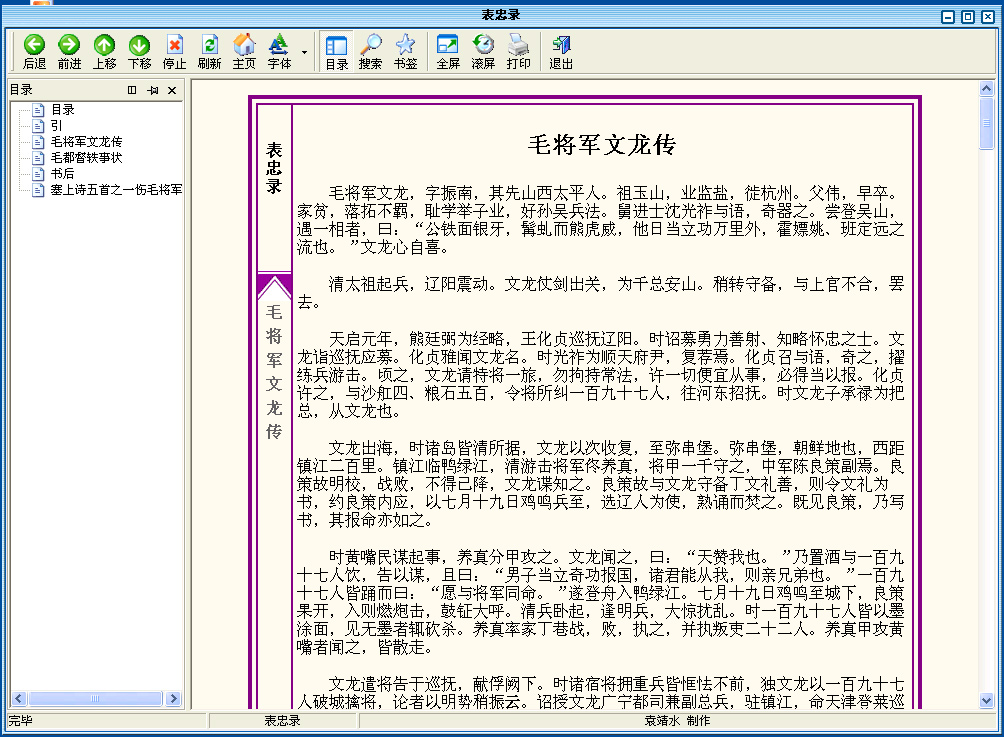Open the dropdown arrow next to 字体
Viewport: 1004px width, 737px height.
pos(304,53)
